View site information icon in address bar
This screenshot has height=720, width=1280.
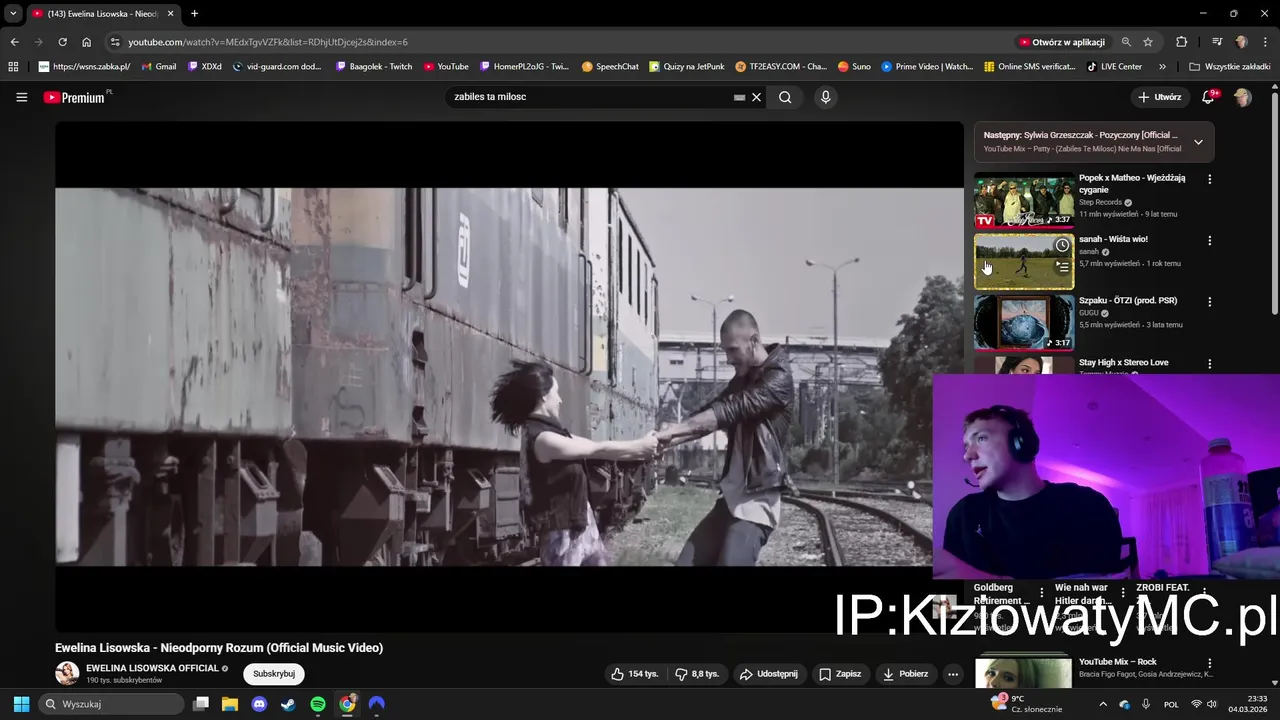pos(115,42)
